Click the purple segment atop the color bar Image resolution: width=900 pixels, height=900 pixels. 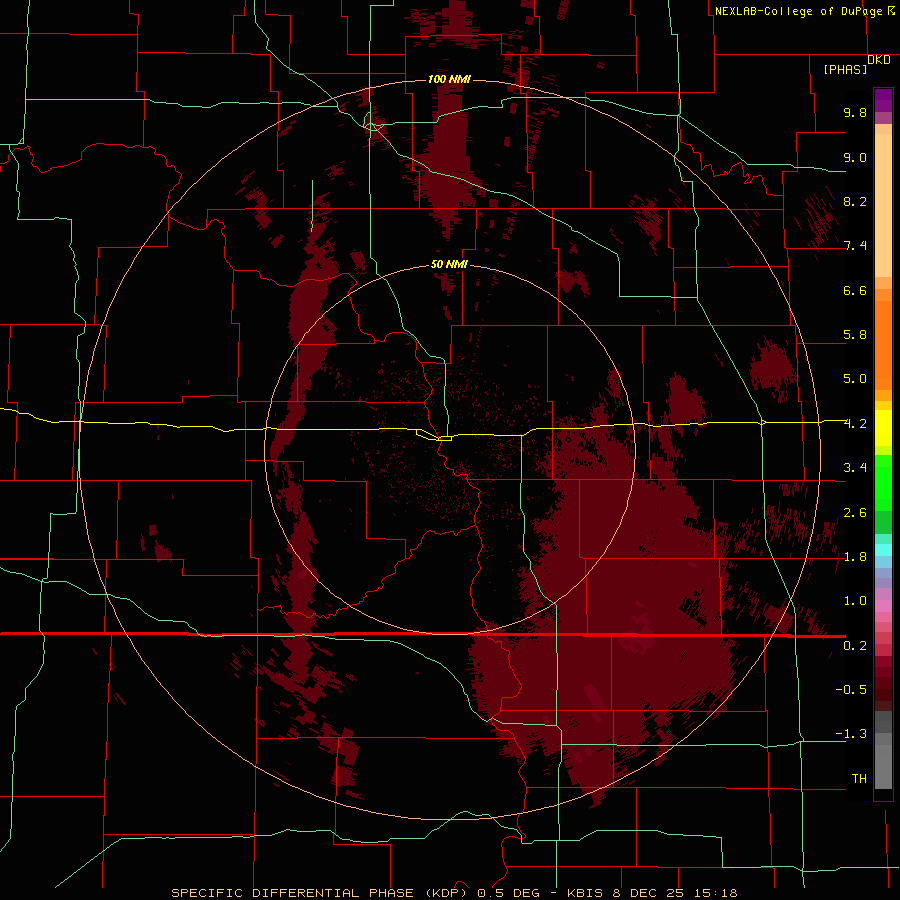883,100
